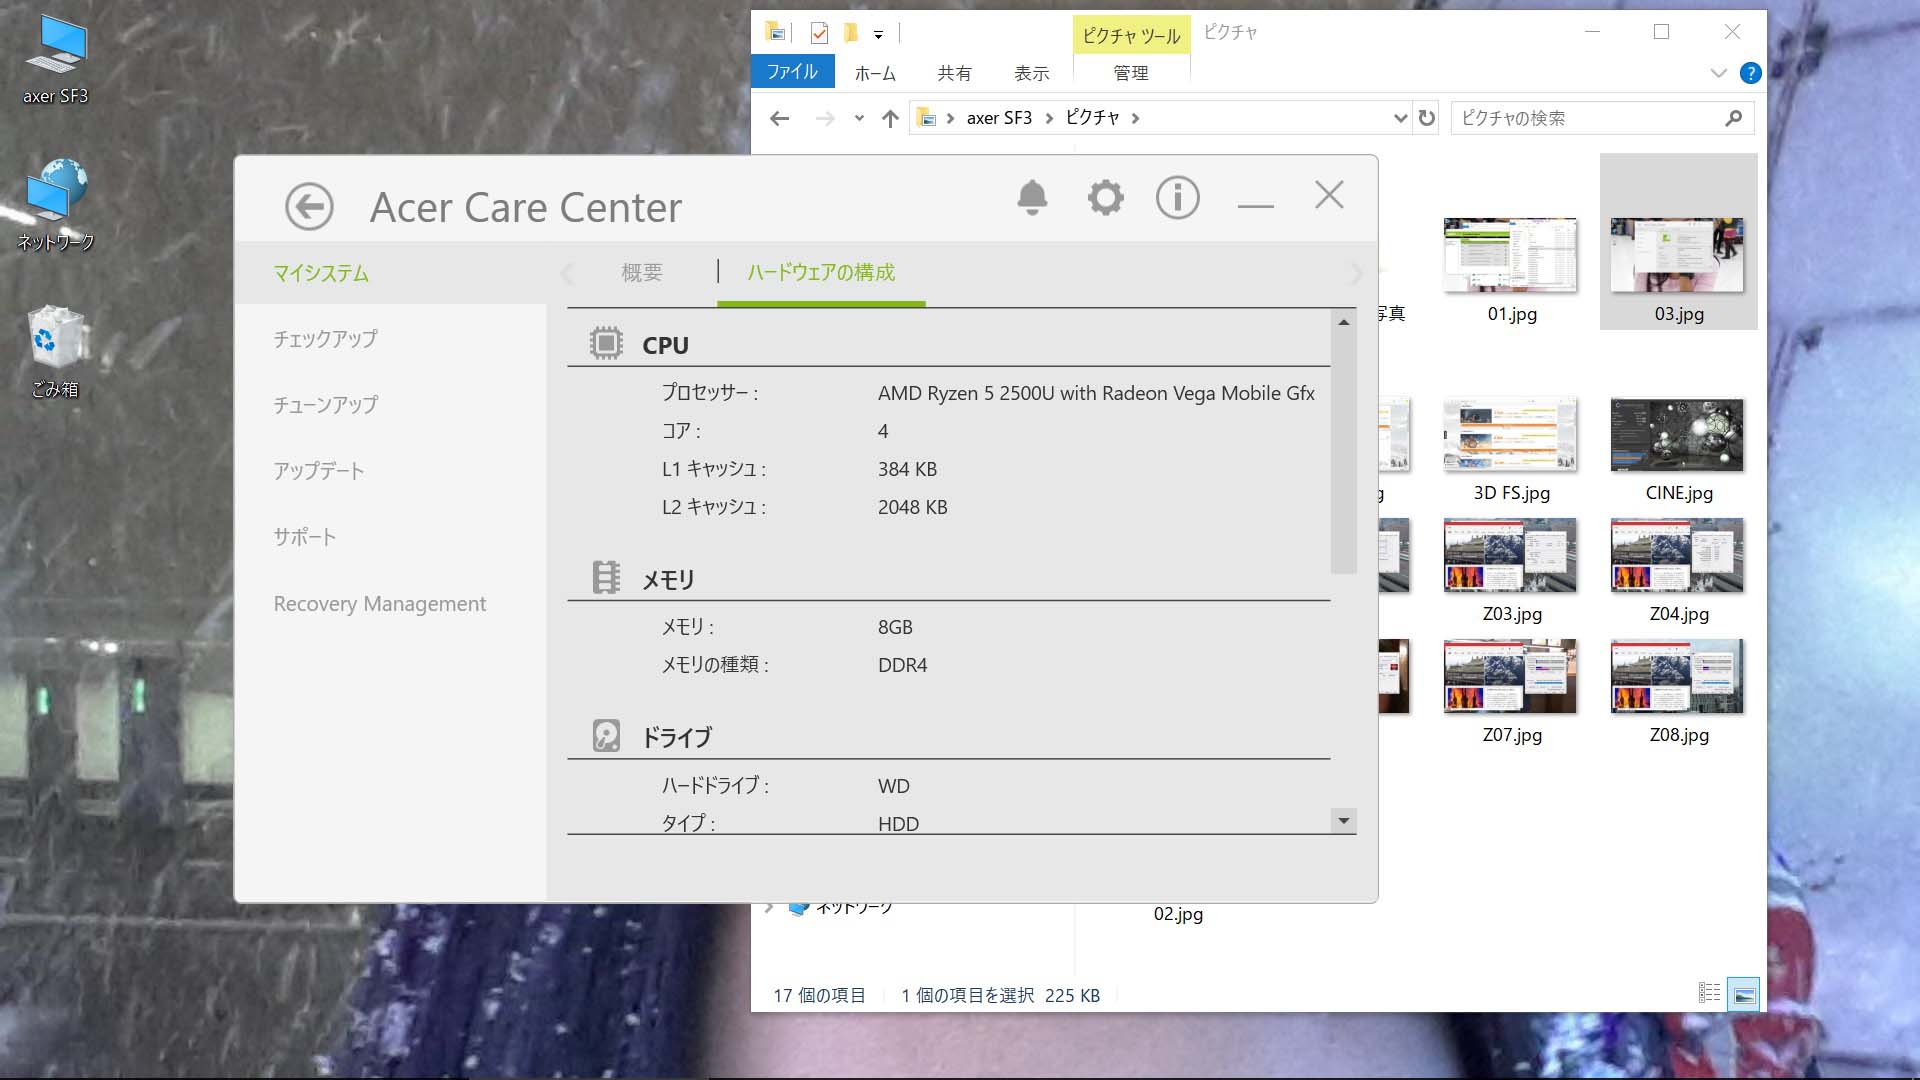Click axer SF3 in the address breadcrumb
This screenshot has height=1080, width=1920.
coord(999,118)
